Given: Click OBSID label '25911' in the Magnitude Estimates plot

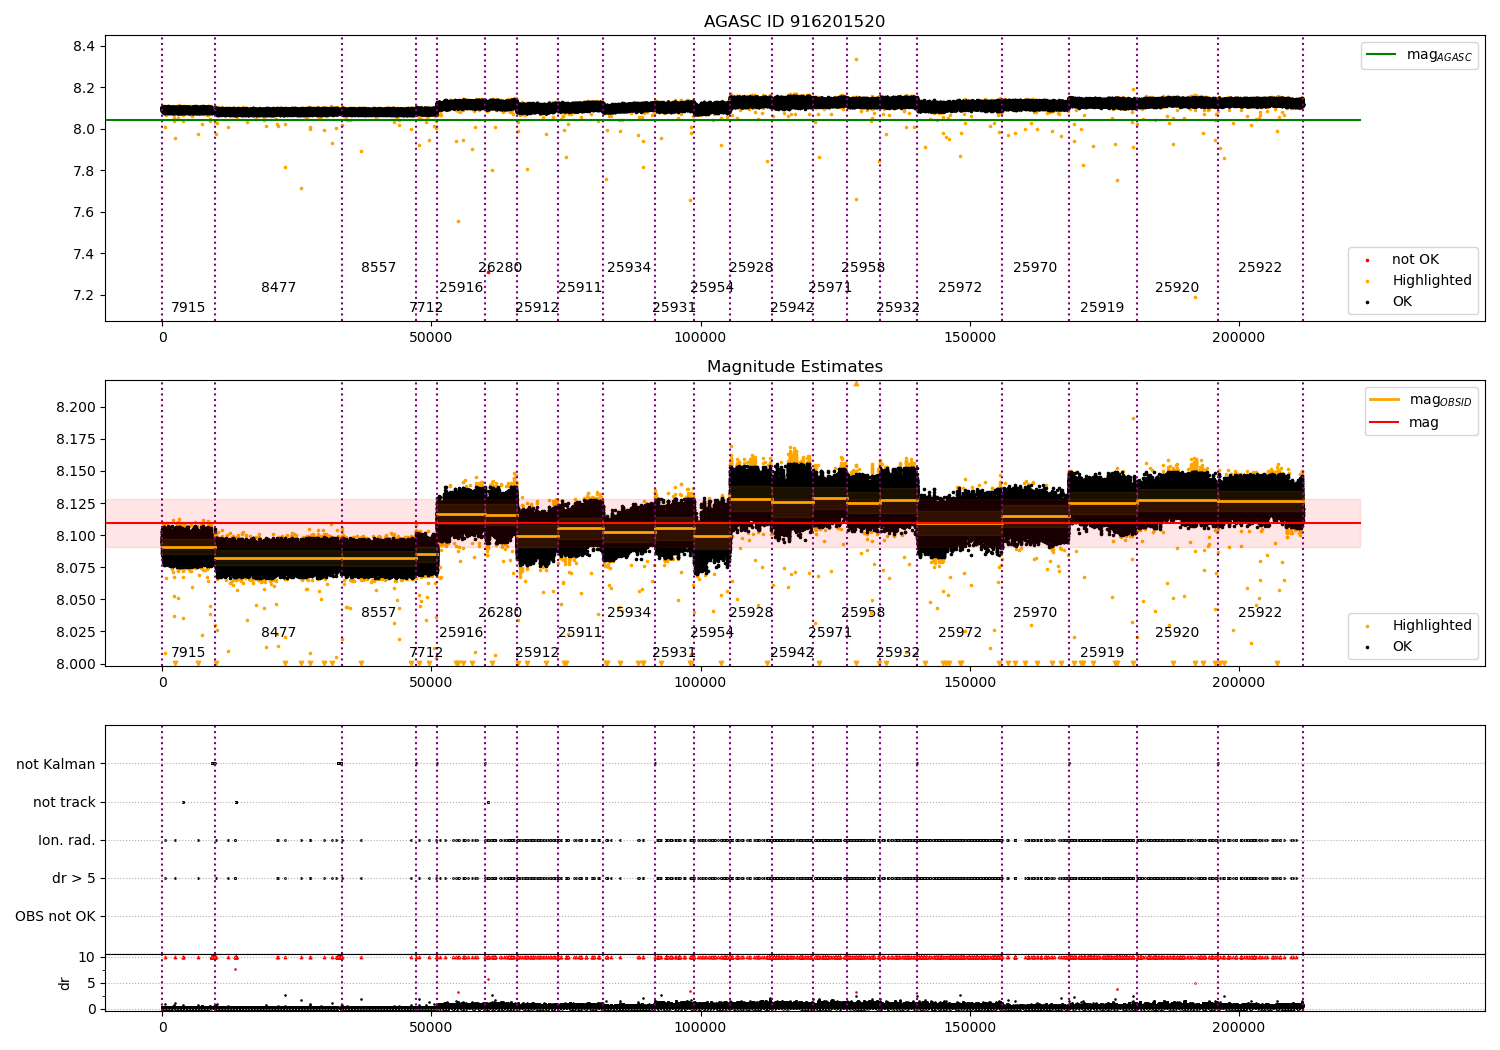Looking at the screenshot, I should (x=580, y=632).
